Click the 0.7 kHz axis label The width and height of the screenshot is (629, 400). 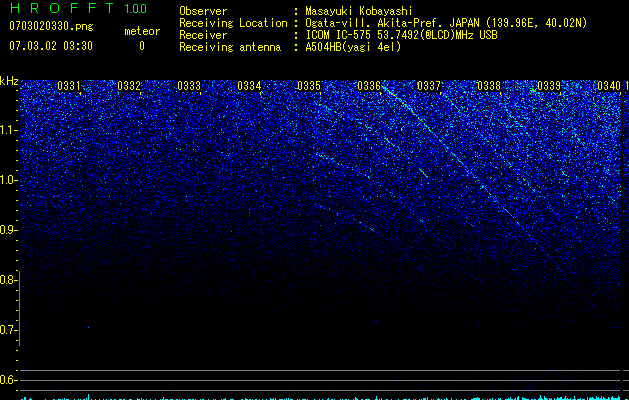(8, 330)
